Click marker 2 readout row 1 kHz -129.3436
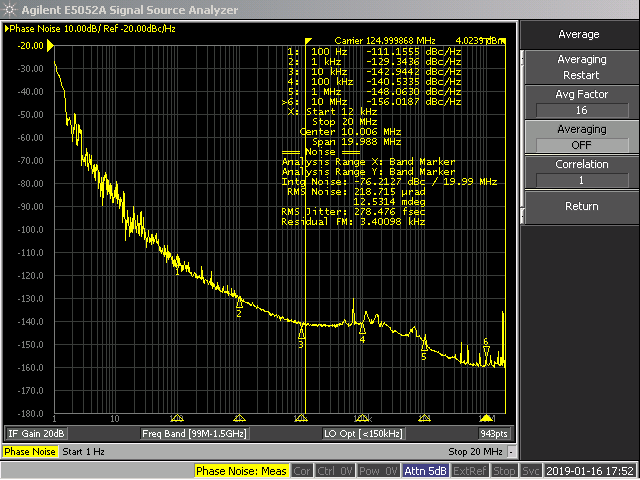The width and height of the screenshot is (640, 480). coord(374,62)
